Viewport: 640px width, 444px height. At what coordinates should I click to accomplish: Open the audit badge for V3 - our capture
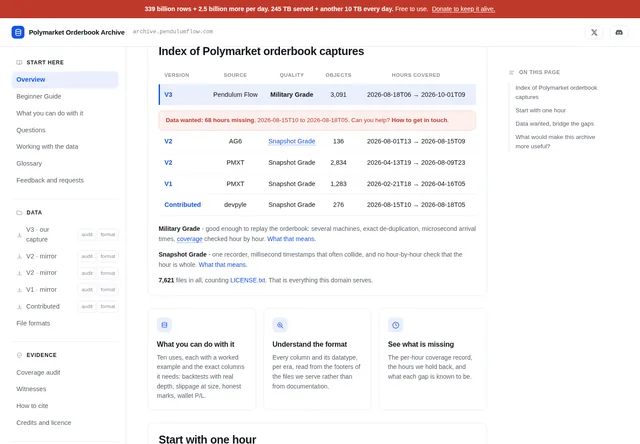tap(87, 235)
